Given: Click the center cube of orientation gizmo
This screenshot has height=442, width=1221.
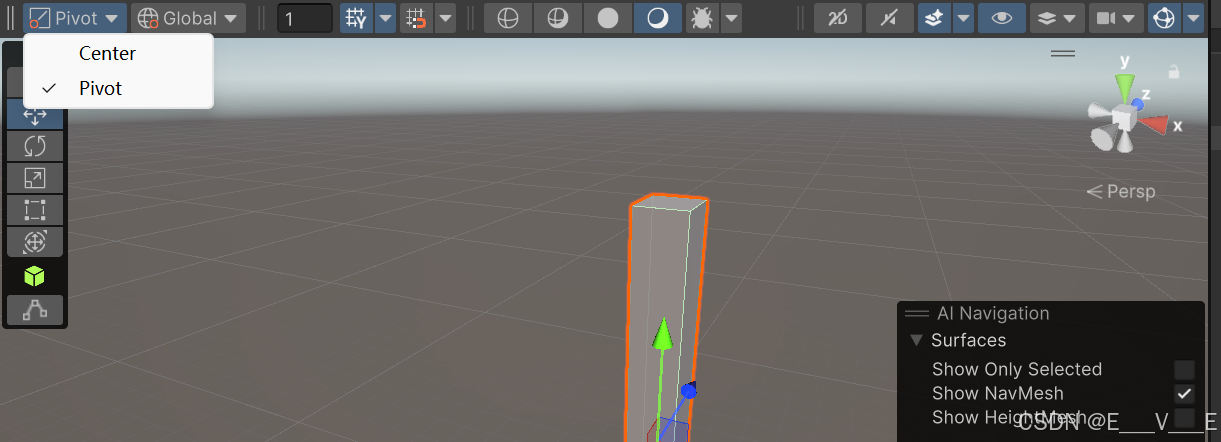Looking at the screenshot, I should click(x=1122, y=120).
